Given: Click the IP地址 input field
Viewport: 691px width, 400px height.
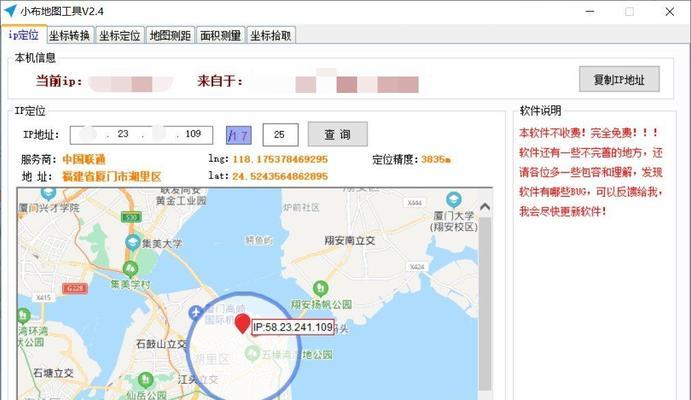Looking at the screenshot, I should coord(141,135).
